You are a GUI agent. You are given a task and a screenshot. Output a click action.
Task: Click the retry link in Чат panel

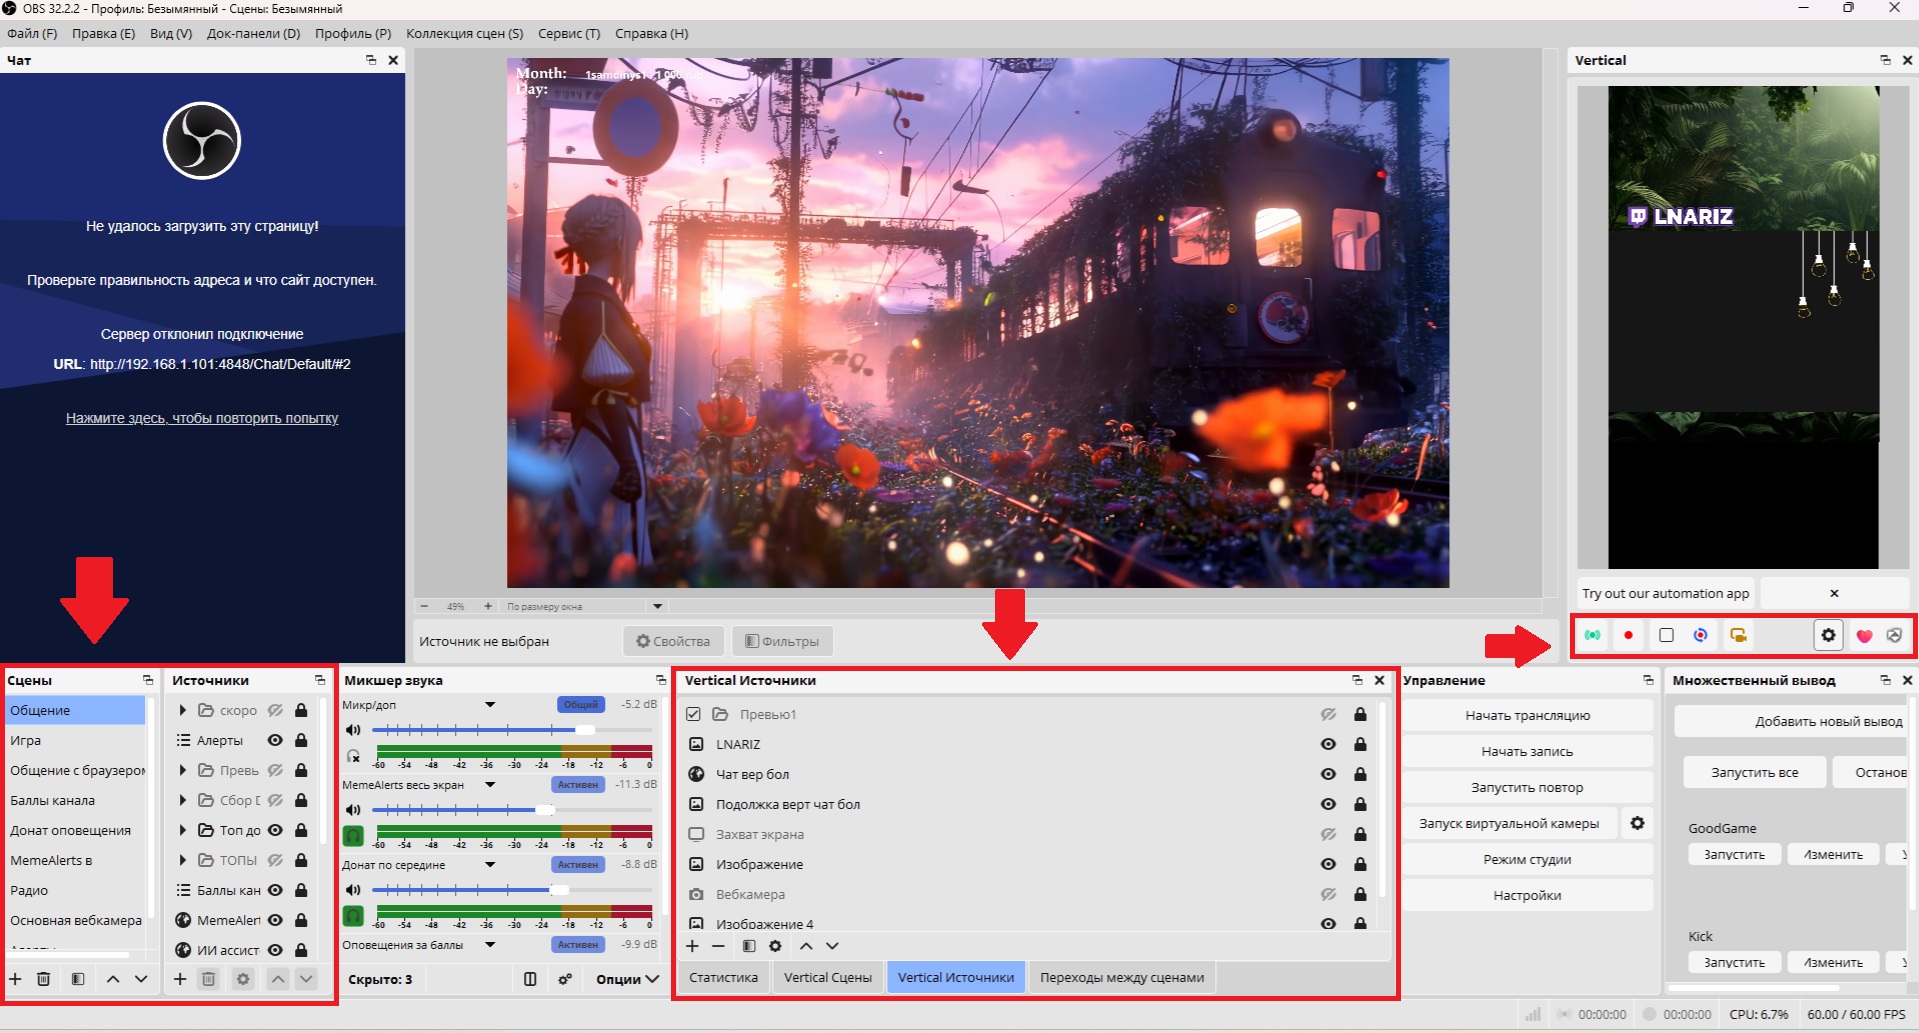202,418
